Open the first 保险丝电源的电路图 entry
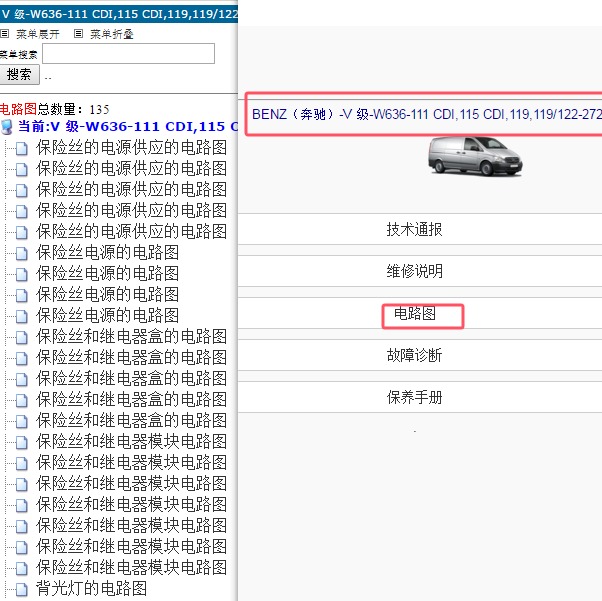The height and width of the screenshot is (601, 602). click(108, 253)
